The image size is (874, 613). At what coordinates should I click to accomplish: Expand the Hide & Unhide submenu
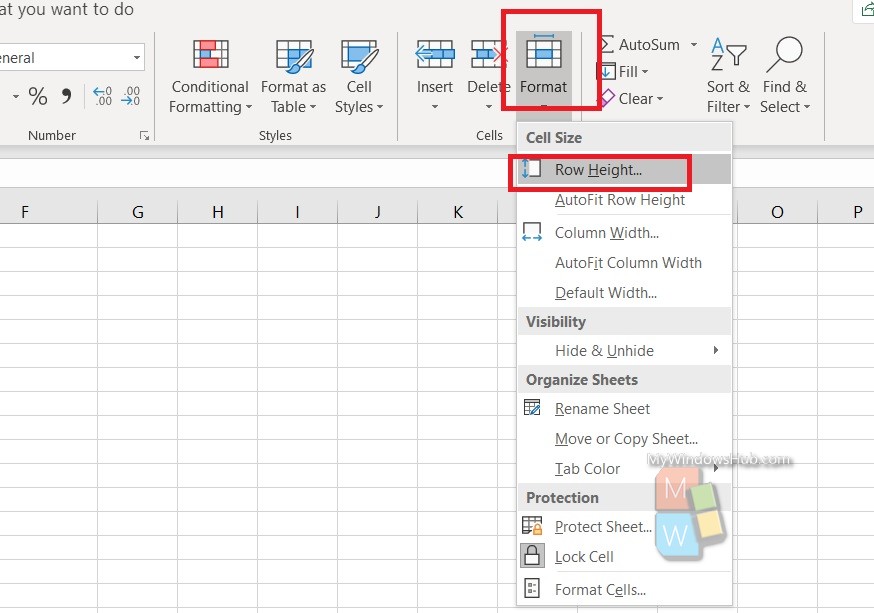(624, 351)
